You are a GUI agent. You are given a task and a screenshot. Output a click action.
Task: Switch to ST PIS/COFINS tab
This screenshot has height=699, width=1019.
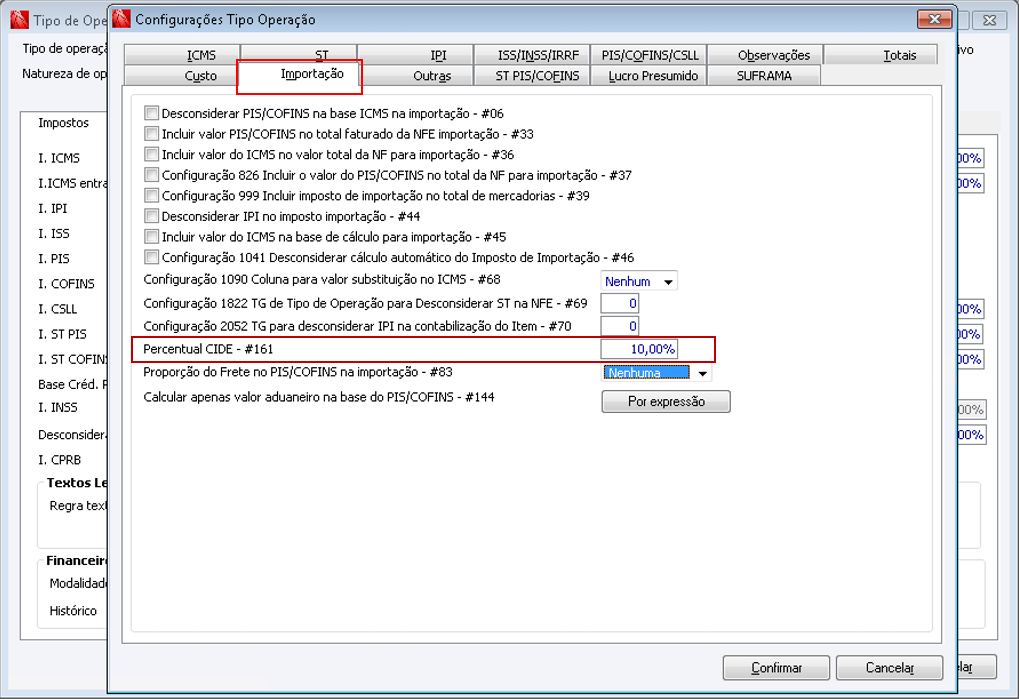click(x=532, y=75)
